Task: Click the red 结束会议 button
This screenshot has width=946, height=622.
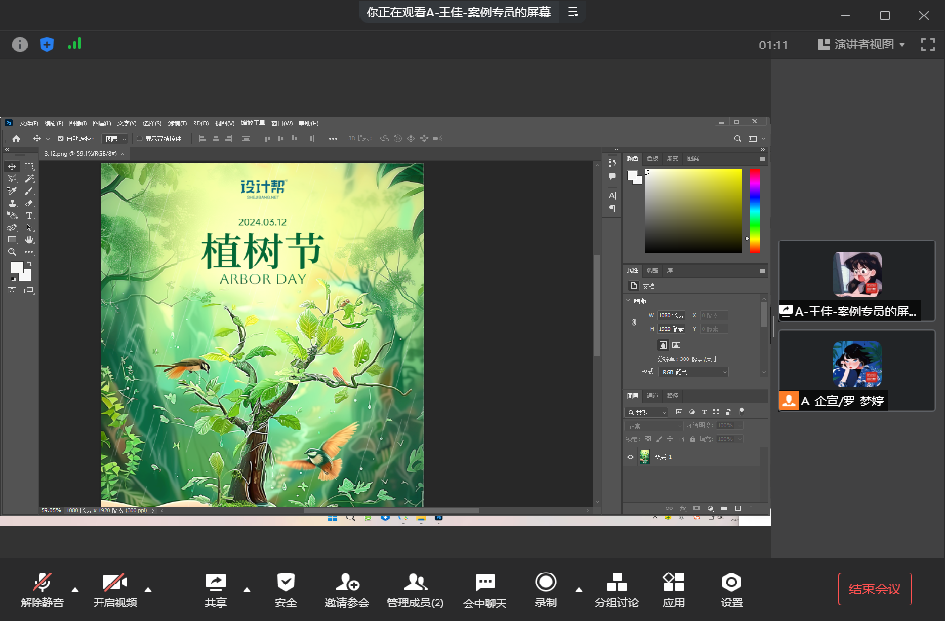Action: tap(874, 589)
